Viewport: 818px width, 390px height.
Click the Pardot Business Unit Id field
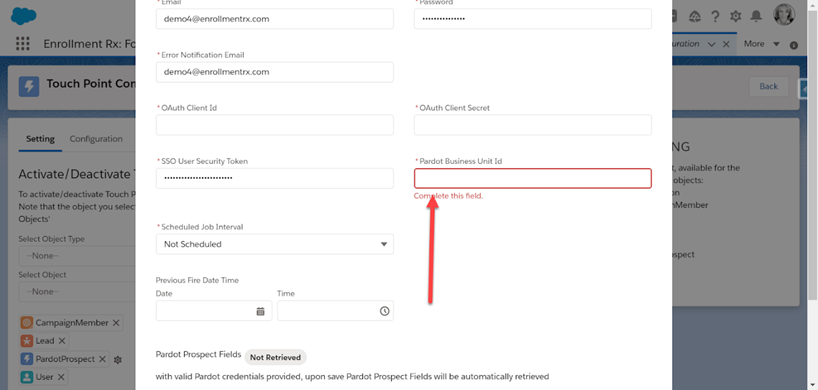point(533,178)
